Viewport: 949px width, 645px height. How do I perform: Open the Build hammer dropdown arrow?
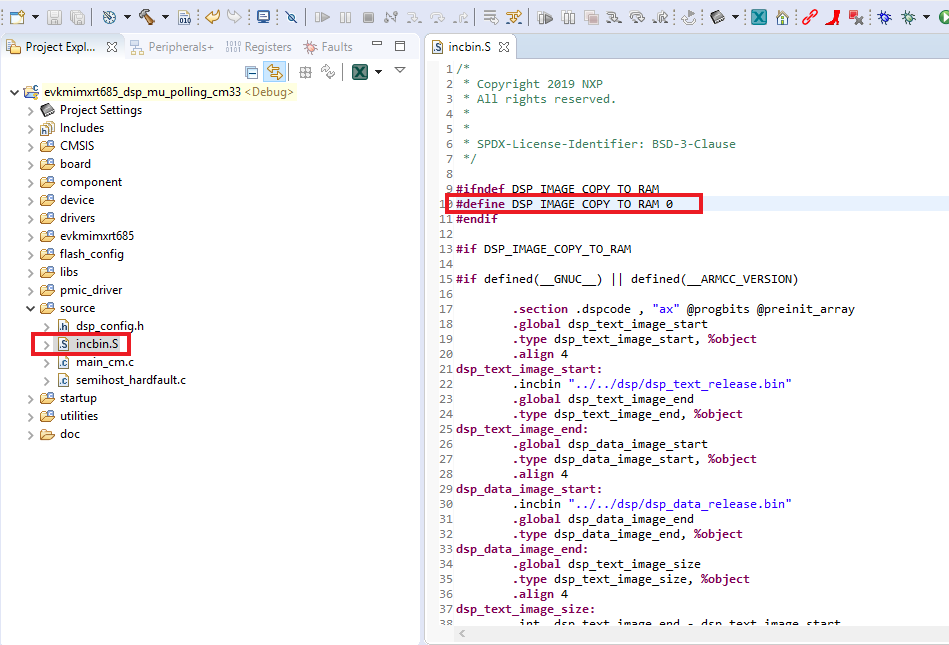[x=164, y=17]
